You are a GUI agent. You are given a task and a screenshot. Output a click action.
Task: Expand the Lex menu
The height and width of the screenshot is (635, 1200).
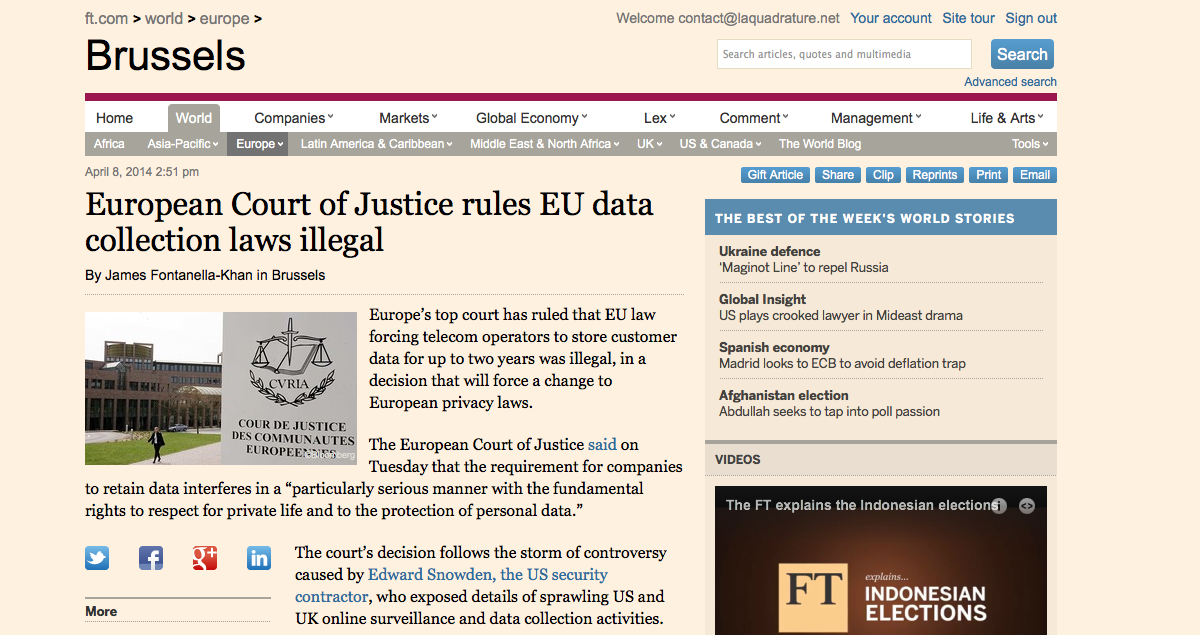click(x=660, y=118)
